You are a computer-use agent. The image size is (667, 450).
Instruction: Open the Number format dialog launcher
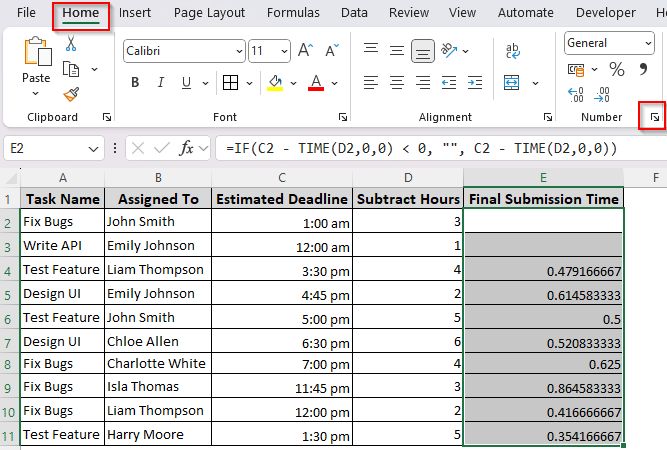click(655, 117)
